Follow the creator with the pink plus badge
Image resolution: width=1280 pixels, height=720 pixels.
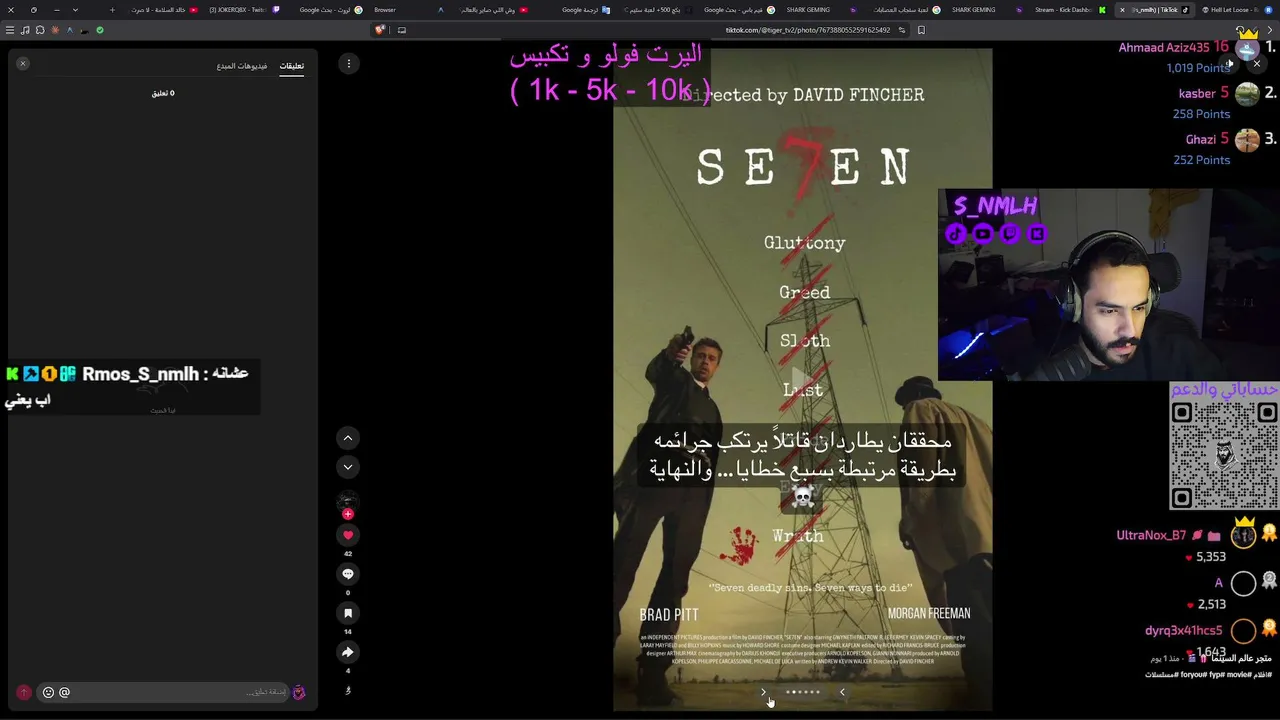348,514
